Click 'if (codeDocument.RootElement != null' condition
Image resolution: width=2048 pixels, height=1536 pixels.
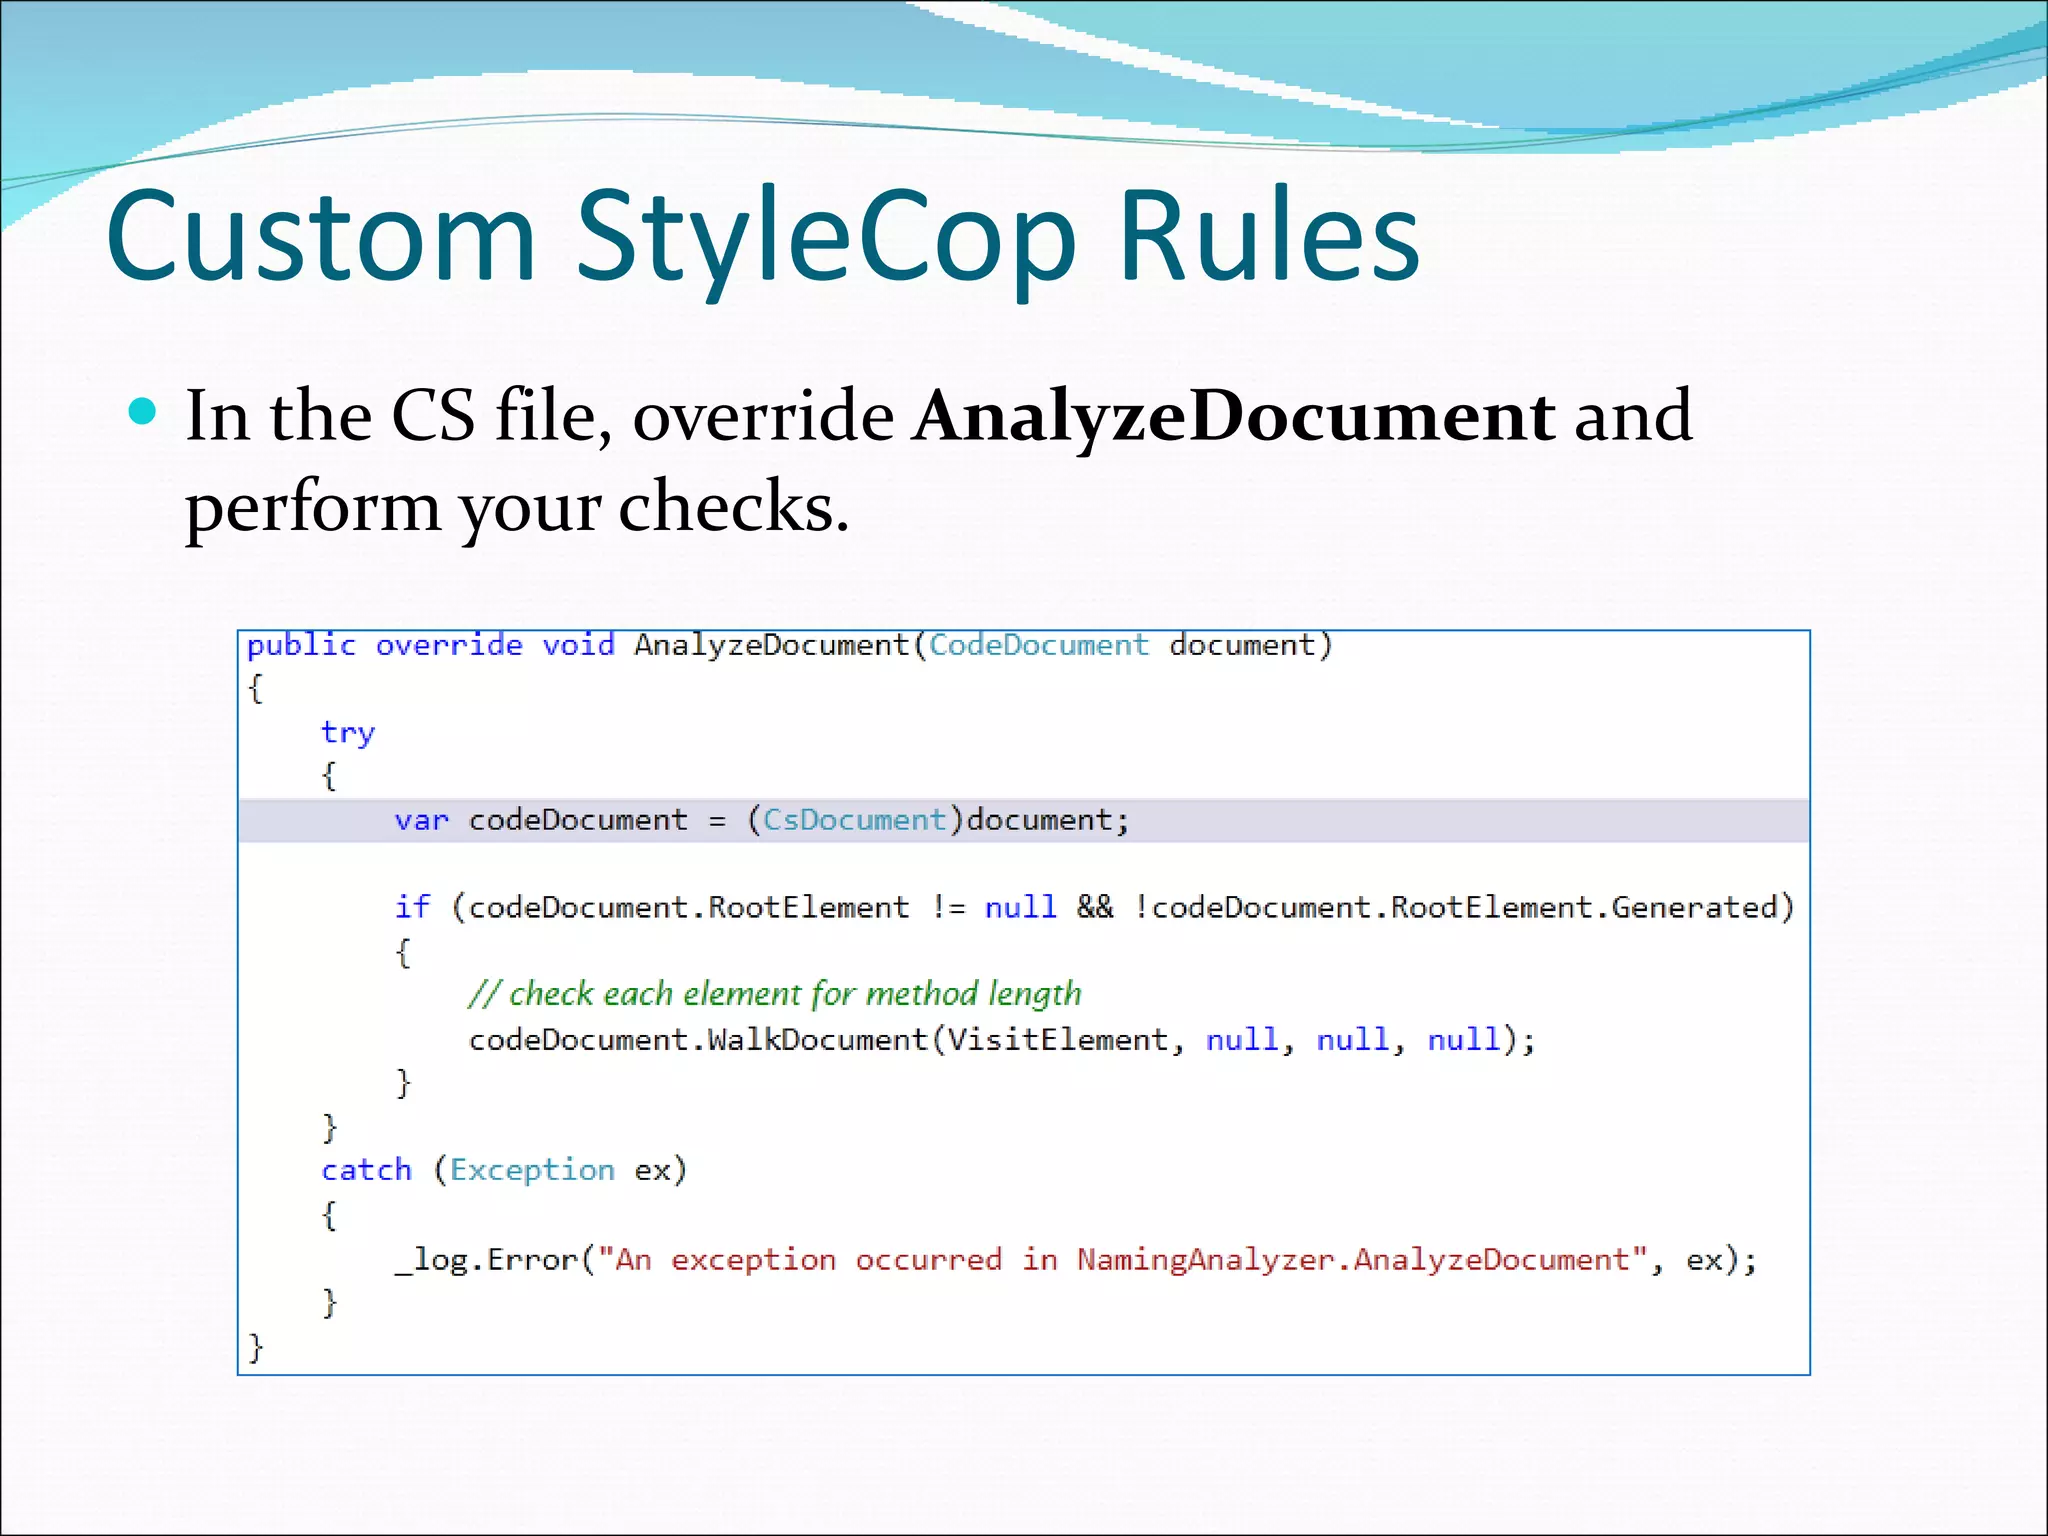tap(725, 908)
